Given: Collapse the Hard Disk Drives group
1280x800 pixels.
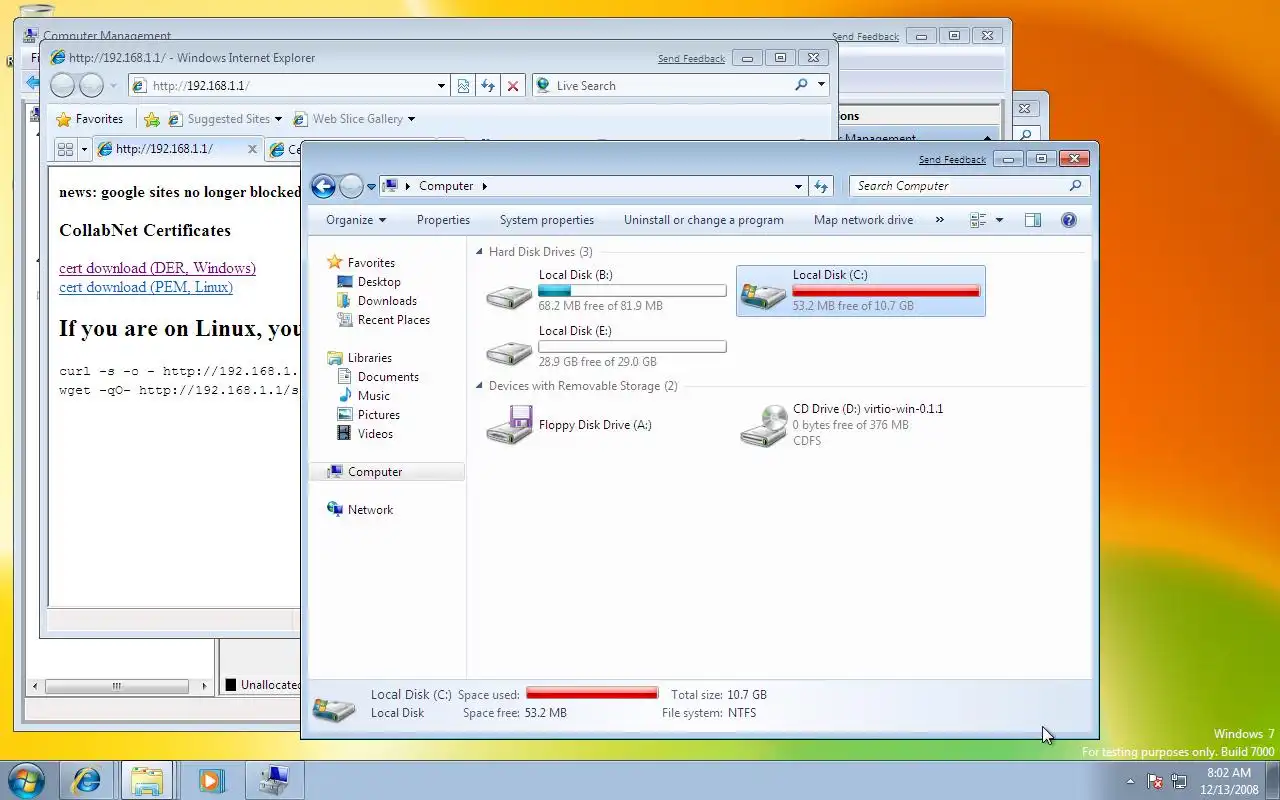Looking at the screenshot, I should point(479,252).
